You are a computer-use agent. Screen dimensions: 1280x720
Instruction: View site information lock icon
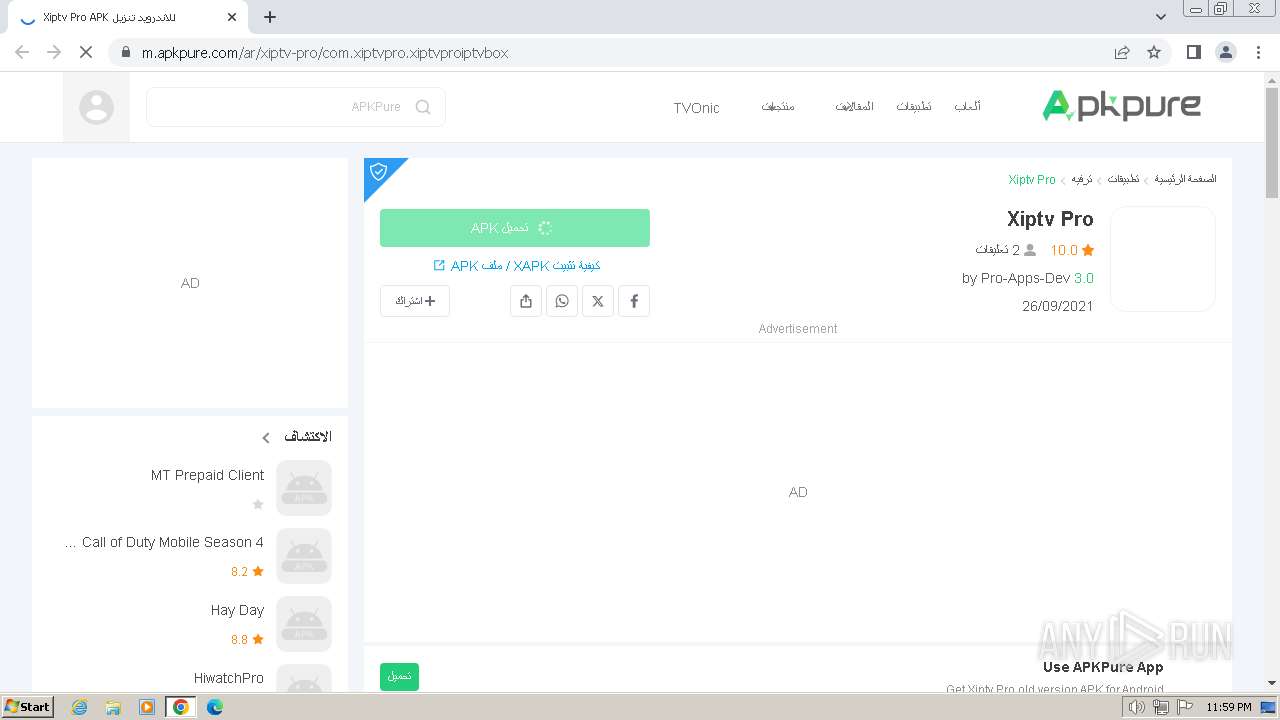pos(126,52)
